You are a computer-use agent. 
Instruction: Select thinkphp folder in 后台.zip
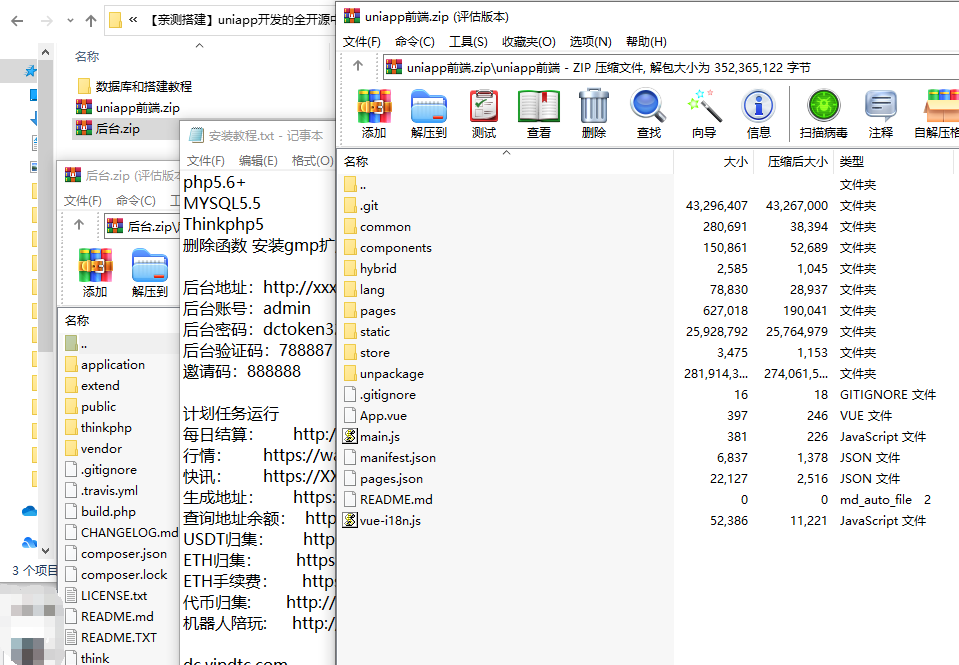(x=106, y=428)
